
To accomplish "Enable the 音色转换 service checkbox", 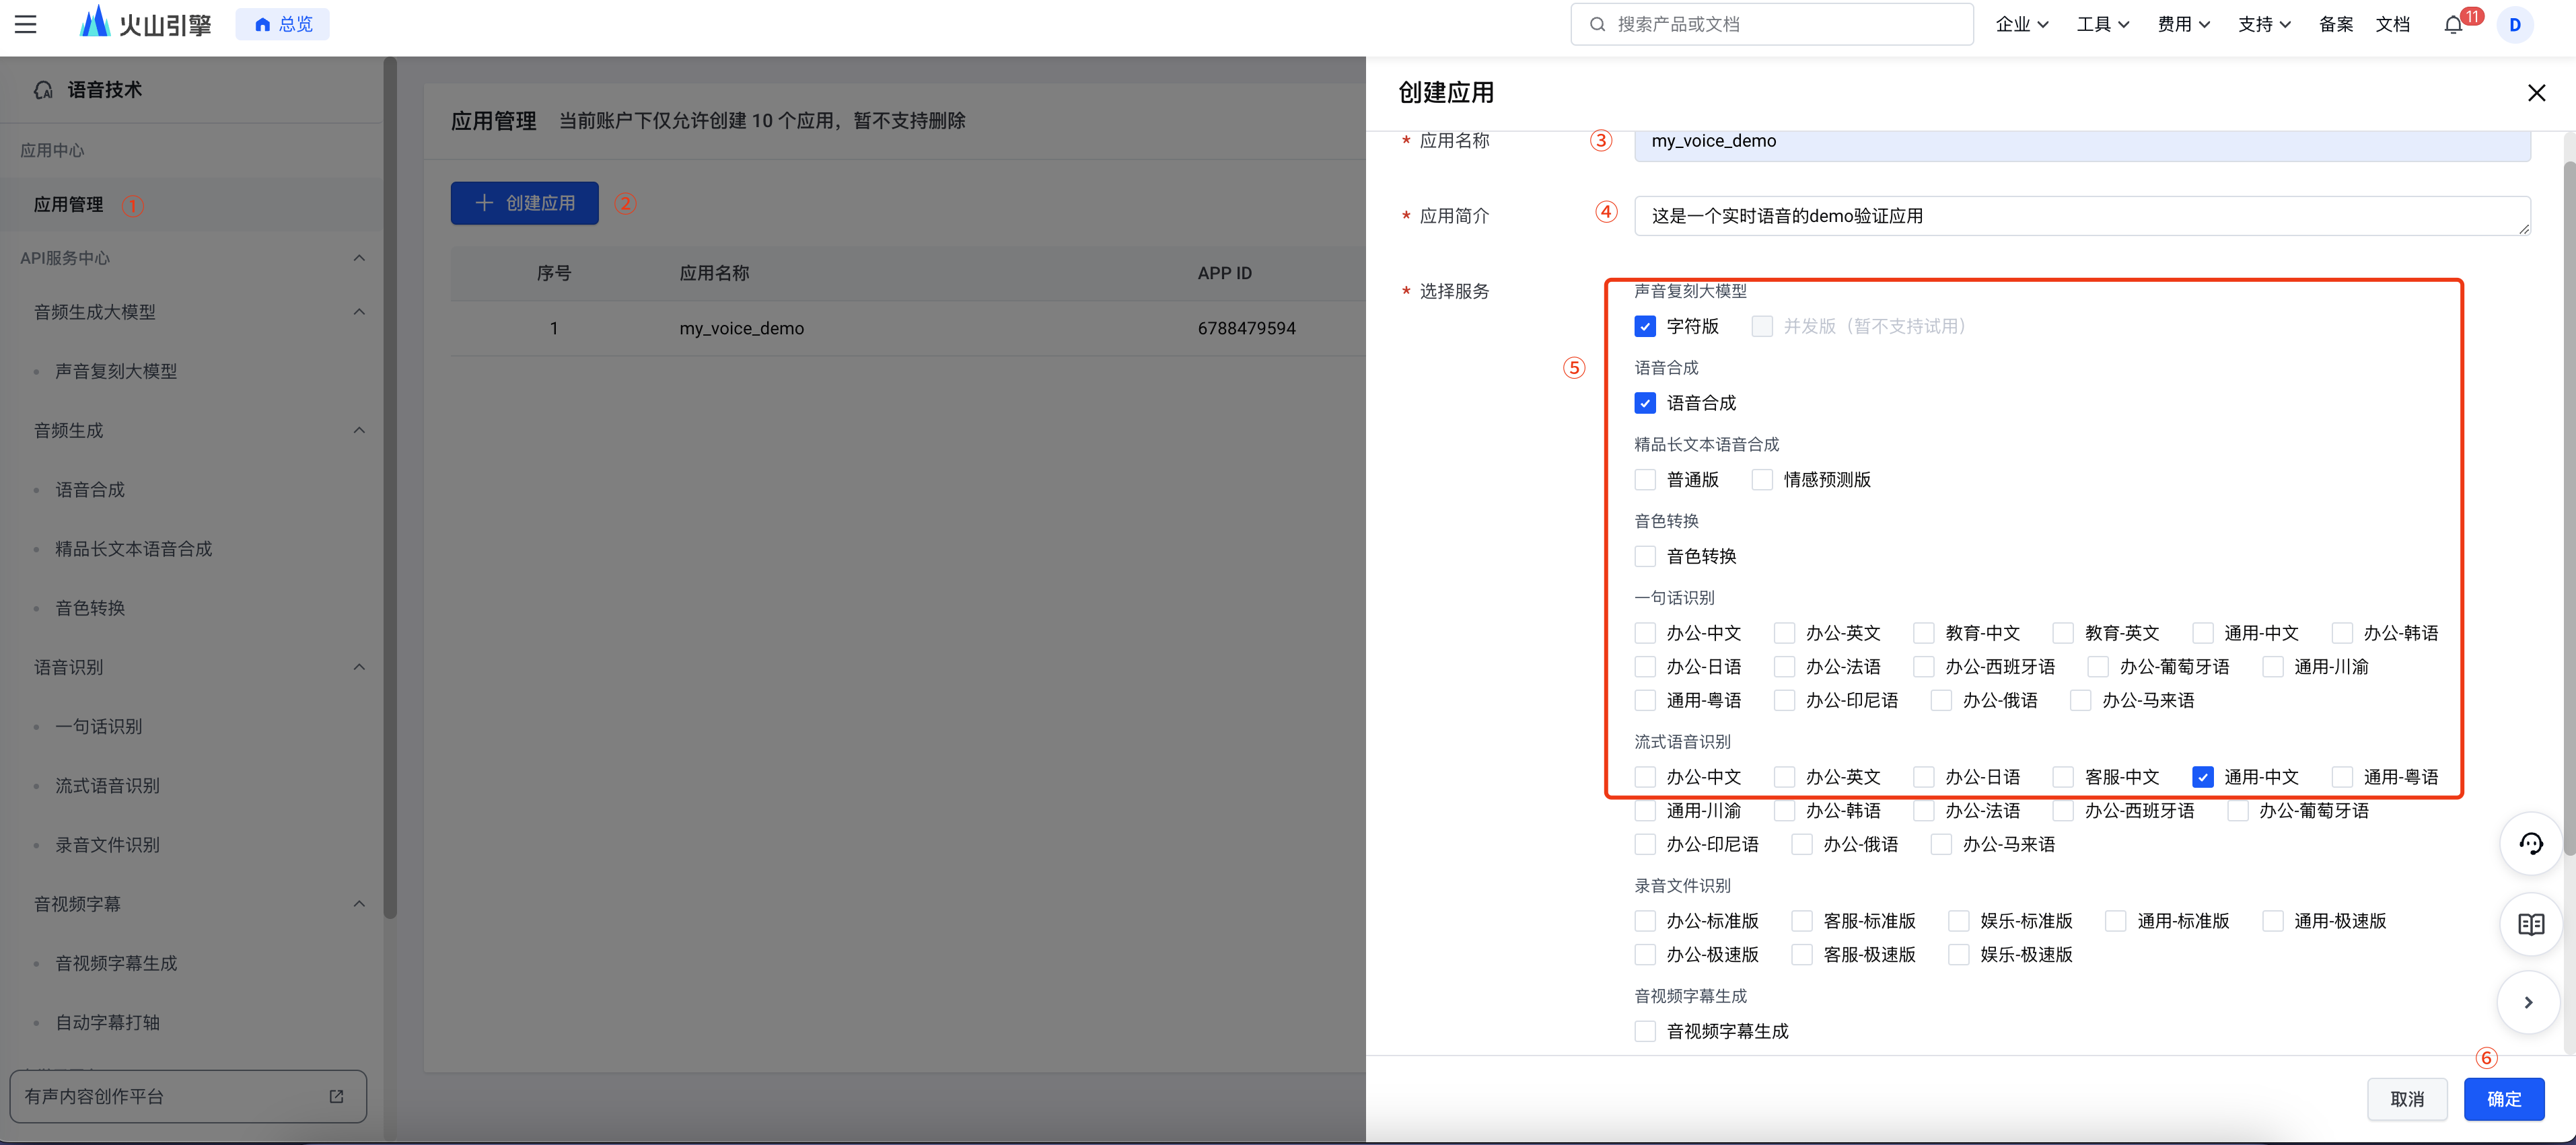I will (x=1645, y=557).
